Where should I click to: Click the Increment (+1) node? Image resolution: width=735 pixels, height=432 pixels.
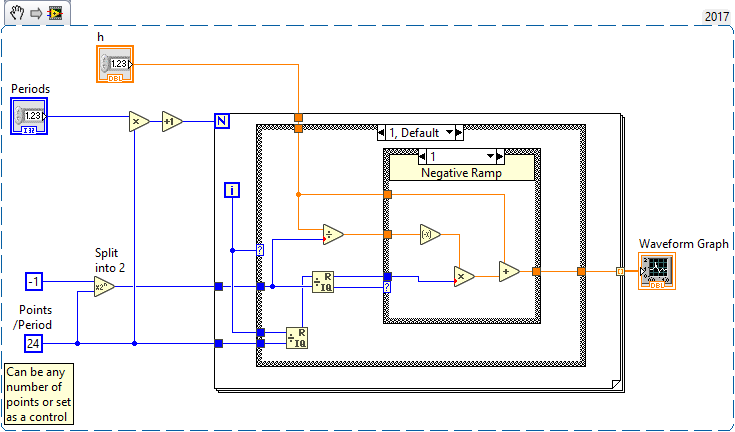[172, 121]
